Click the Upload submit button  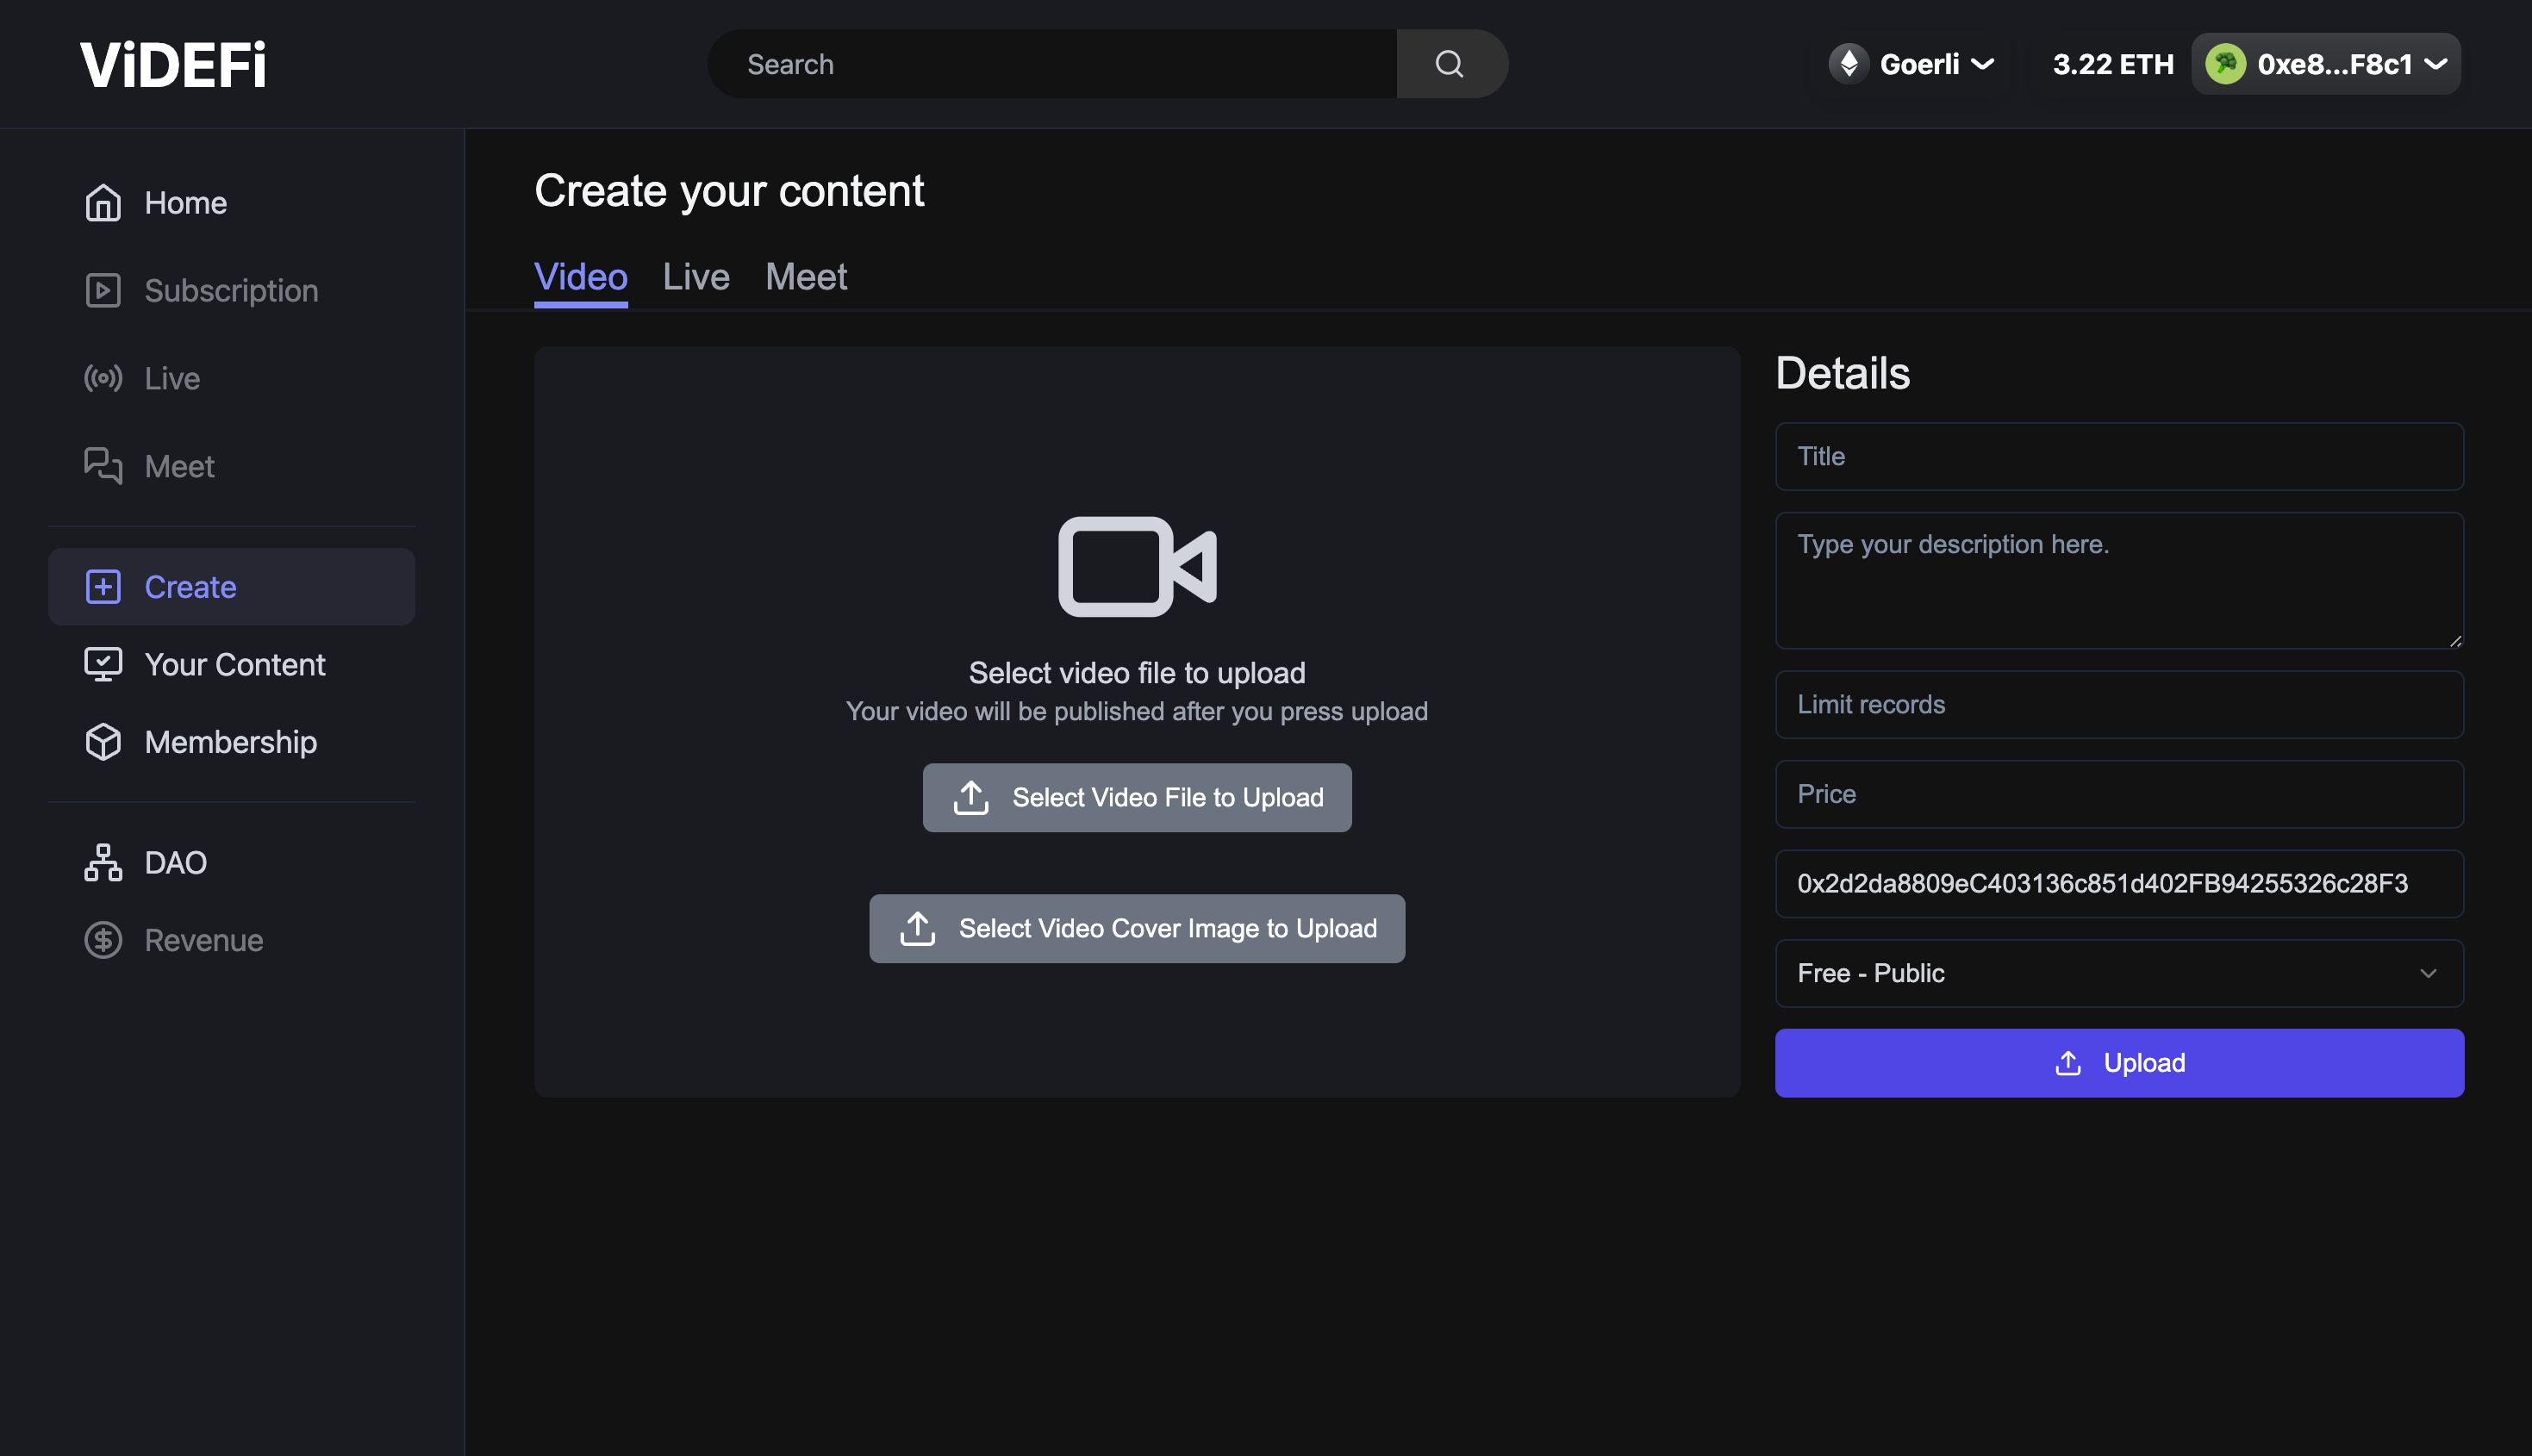click(x=2118, y=1061)
